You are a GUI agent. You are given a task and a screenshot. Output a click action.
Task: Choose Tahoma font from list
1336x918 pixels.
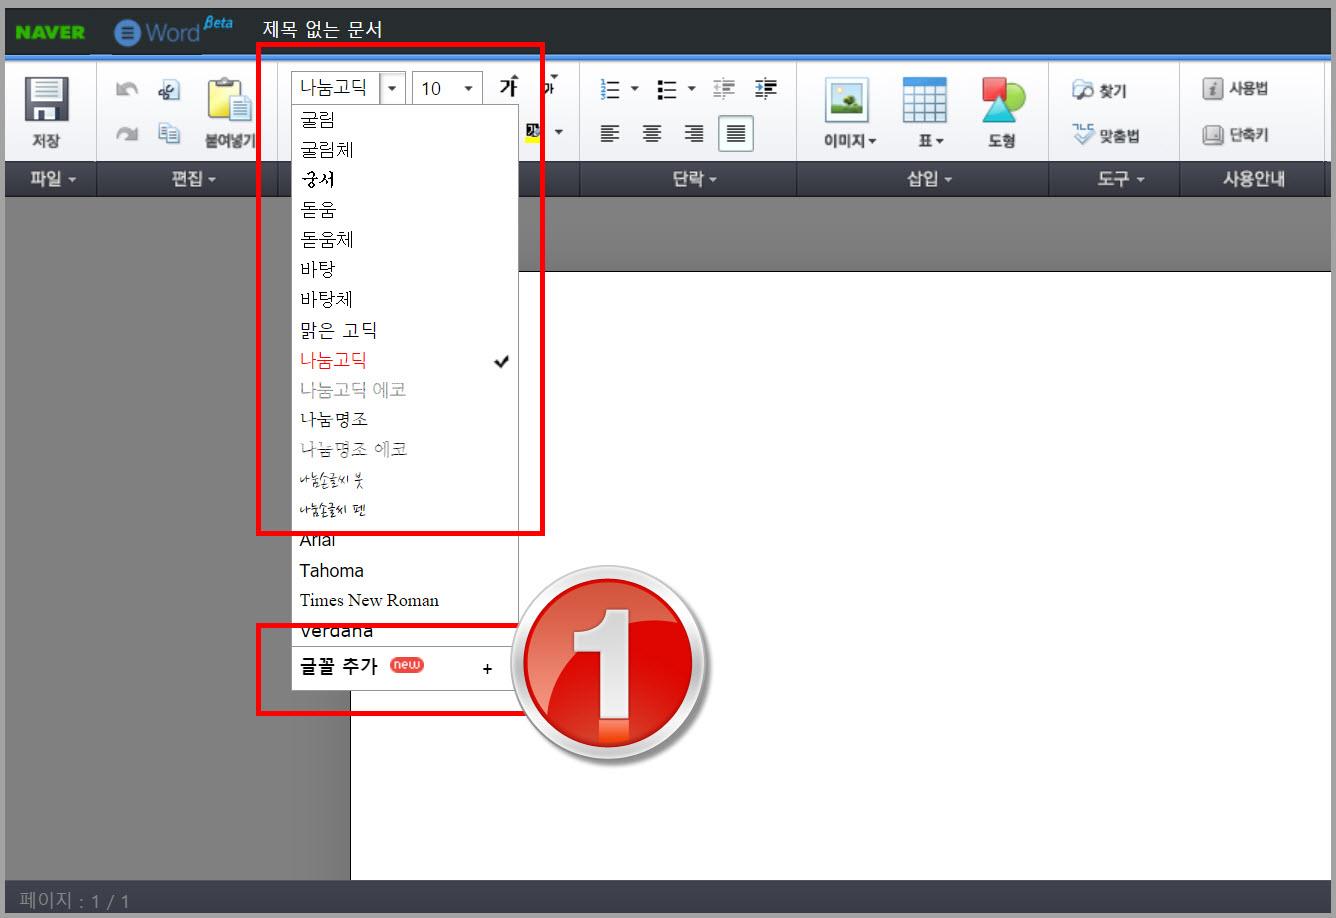[x=405, y=571]
